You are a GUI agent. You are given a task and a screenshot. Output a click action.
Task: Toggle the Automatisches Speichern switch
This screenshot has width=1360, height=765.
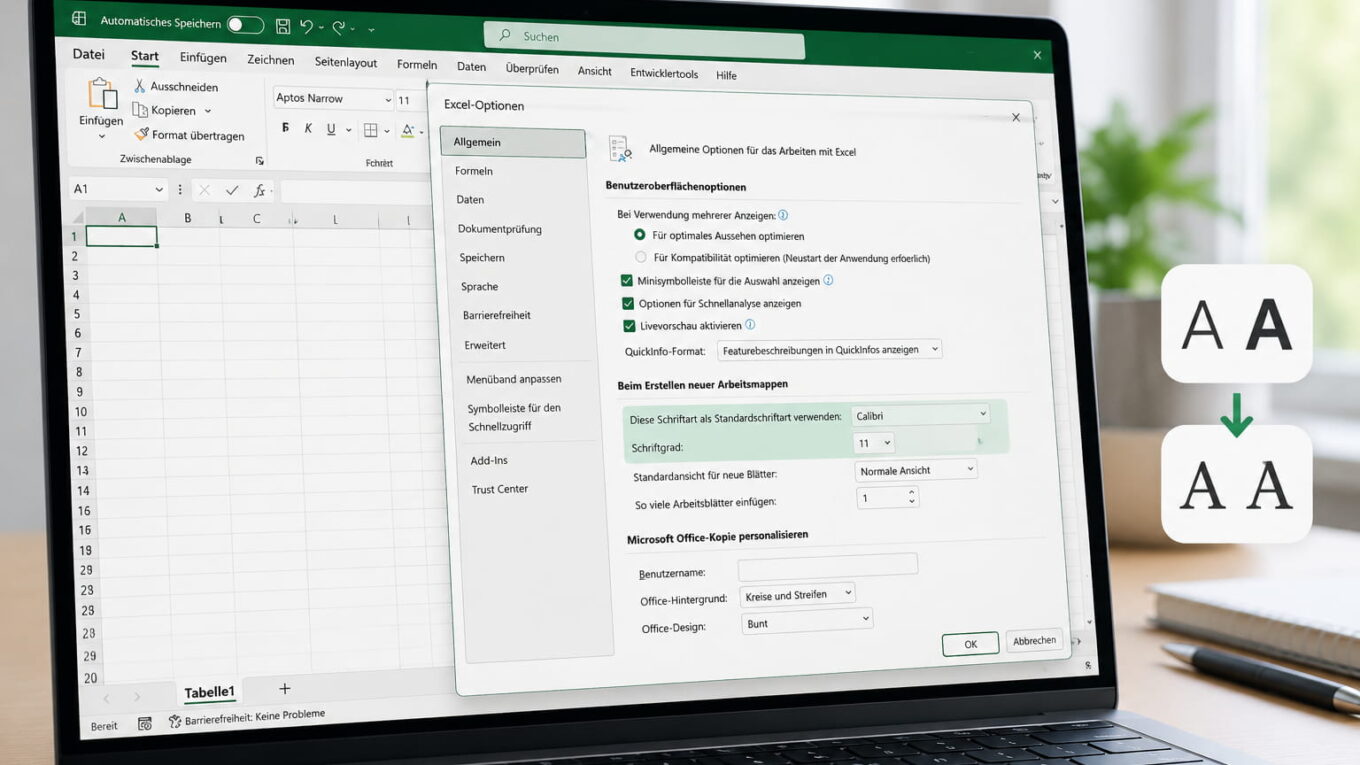pos(245,25)
